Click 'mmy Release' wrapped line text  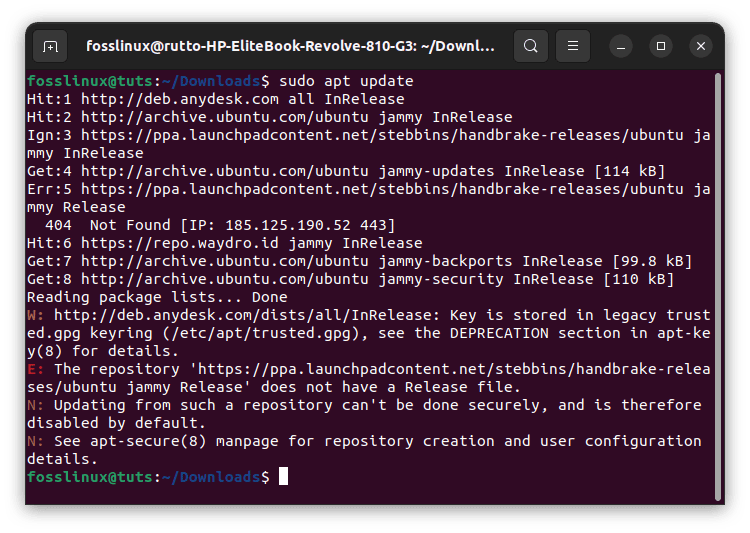click(77, 207)
